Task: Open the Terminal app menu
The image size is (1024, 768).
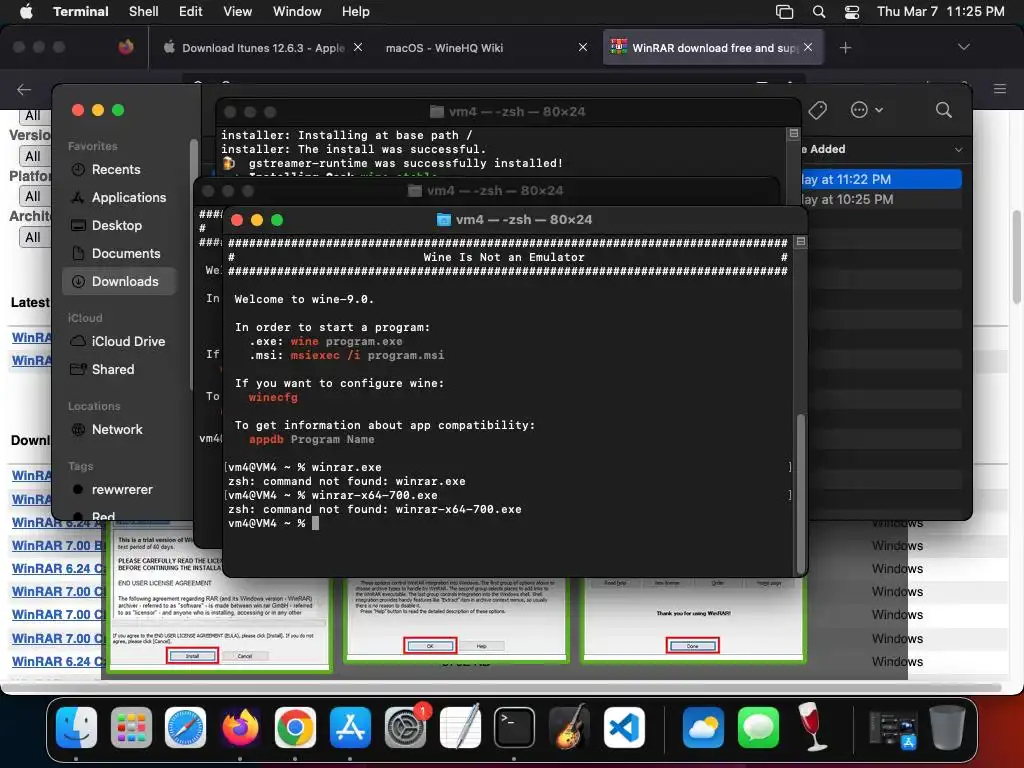Action: pos(80,11)
